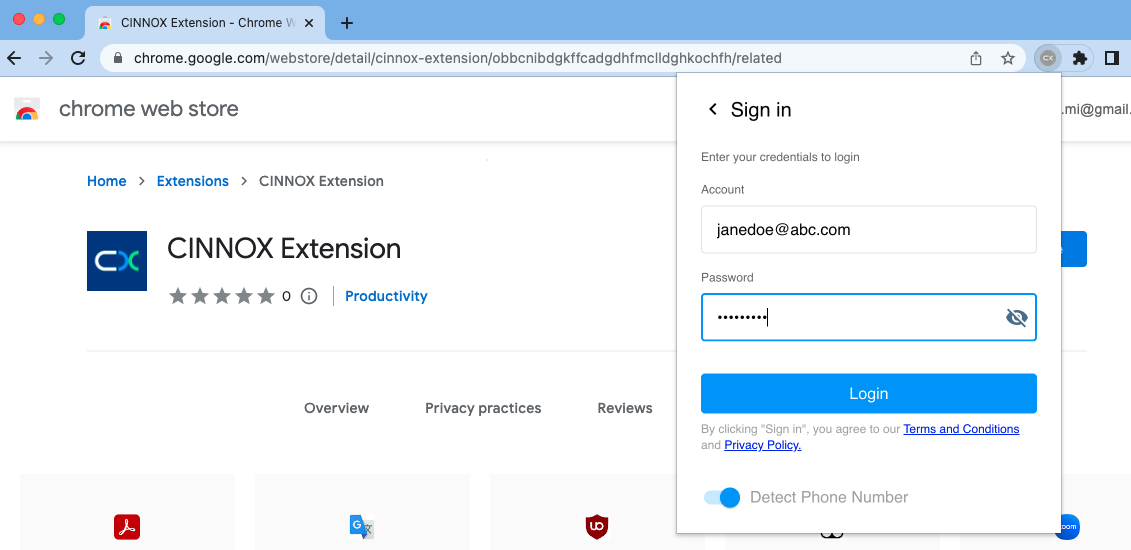
Task: Click the Login button
Action: 868,394
